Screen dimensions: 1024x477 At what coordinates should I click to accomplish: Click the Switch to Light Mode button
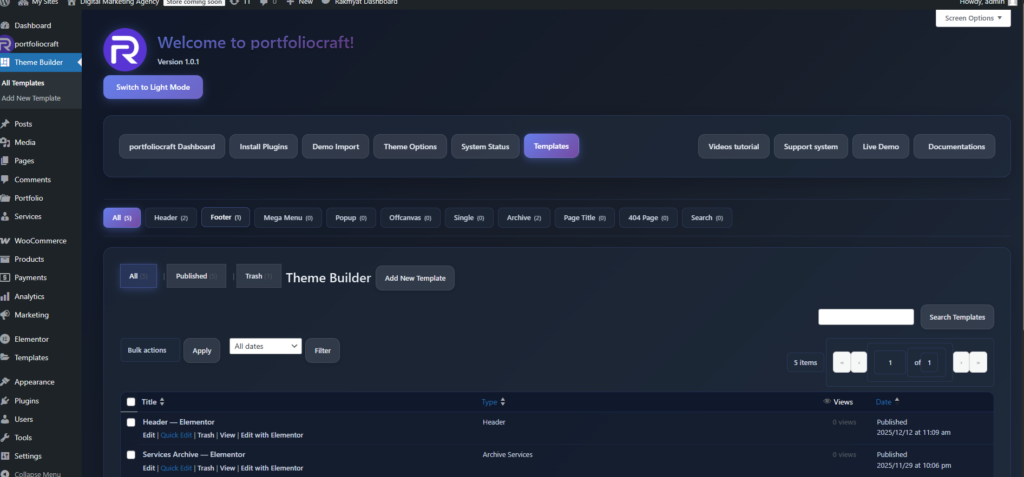pos(153,88)
